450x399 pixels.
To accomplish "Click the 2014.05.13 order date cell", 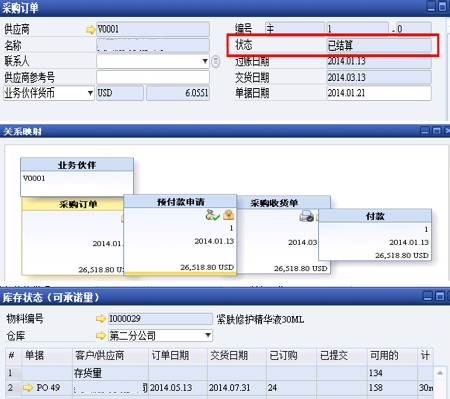I will click(x=178, y=388).
